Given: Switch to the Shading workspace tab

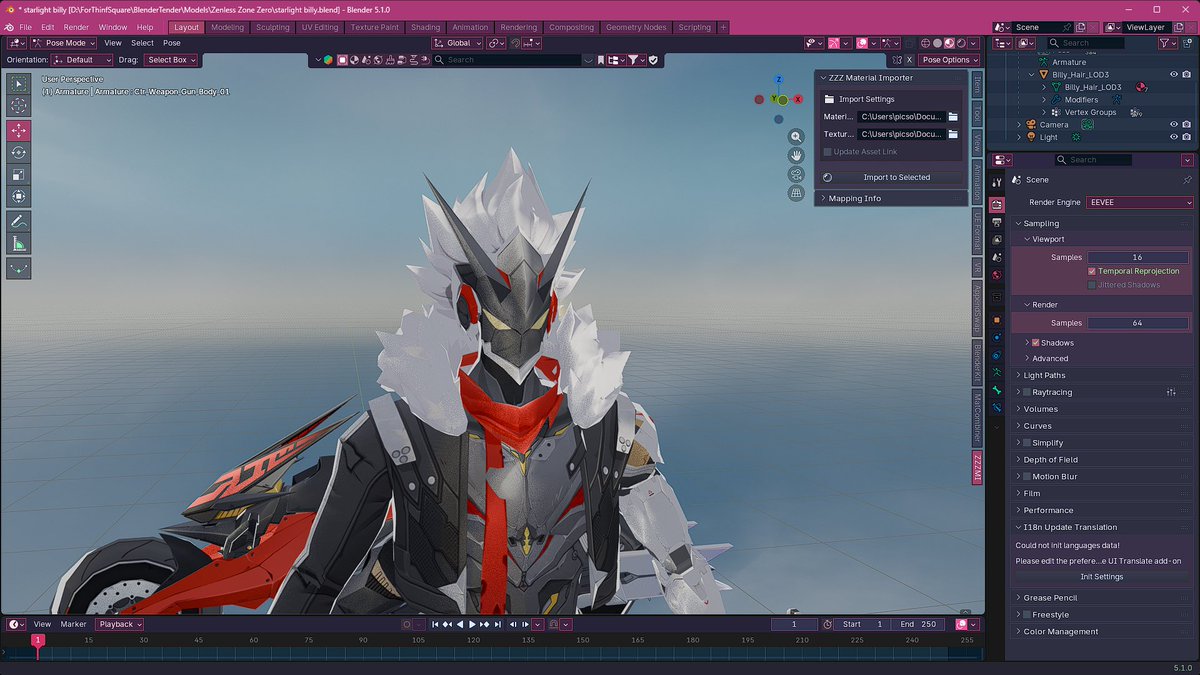Looking at the screenshot, I should [x=425, y=27].
